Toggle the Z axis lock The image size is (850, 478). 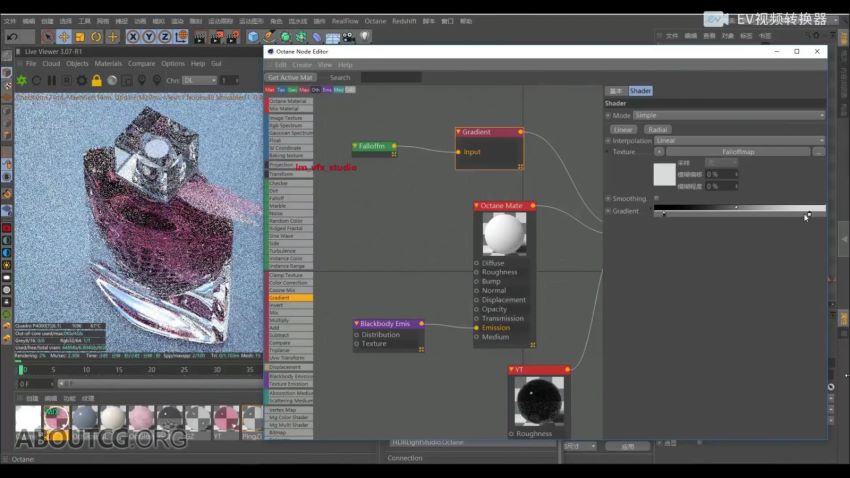point(165,37)
